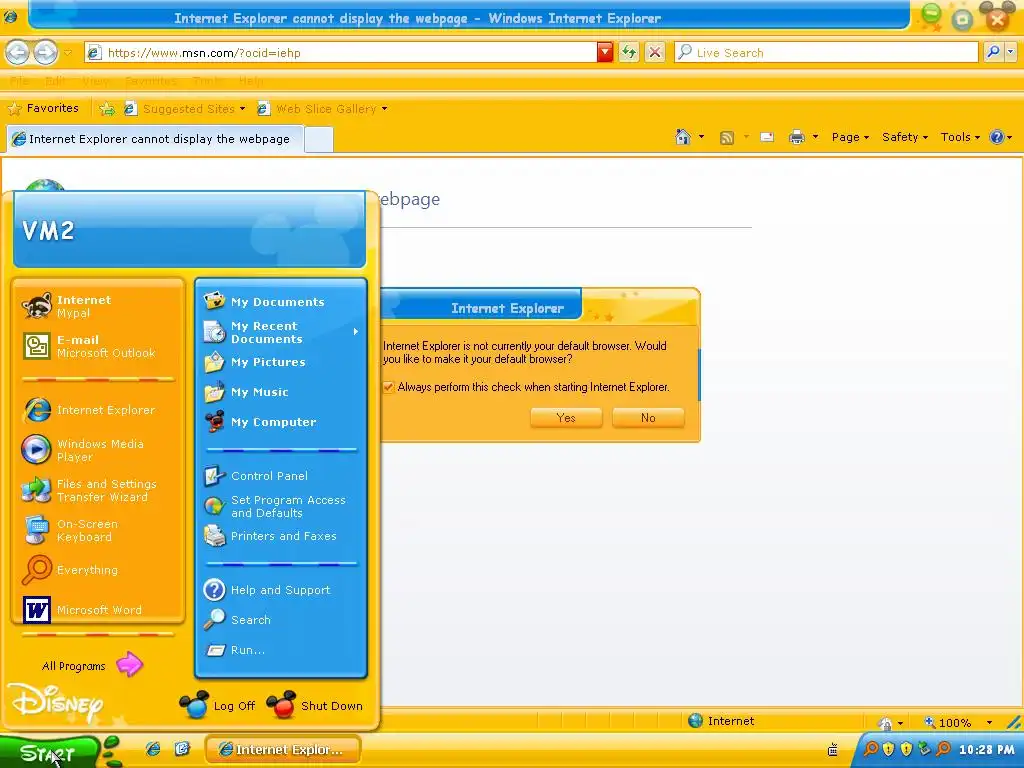Expand Web Slice Gallery dropdown
Screen dimensions: 1024x768
(384, 109)
